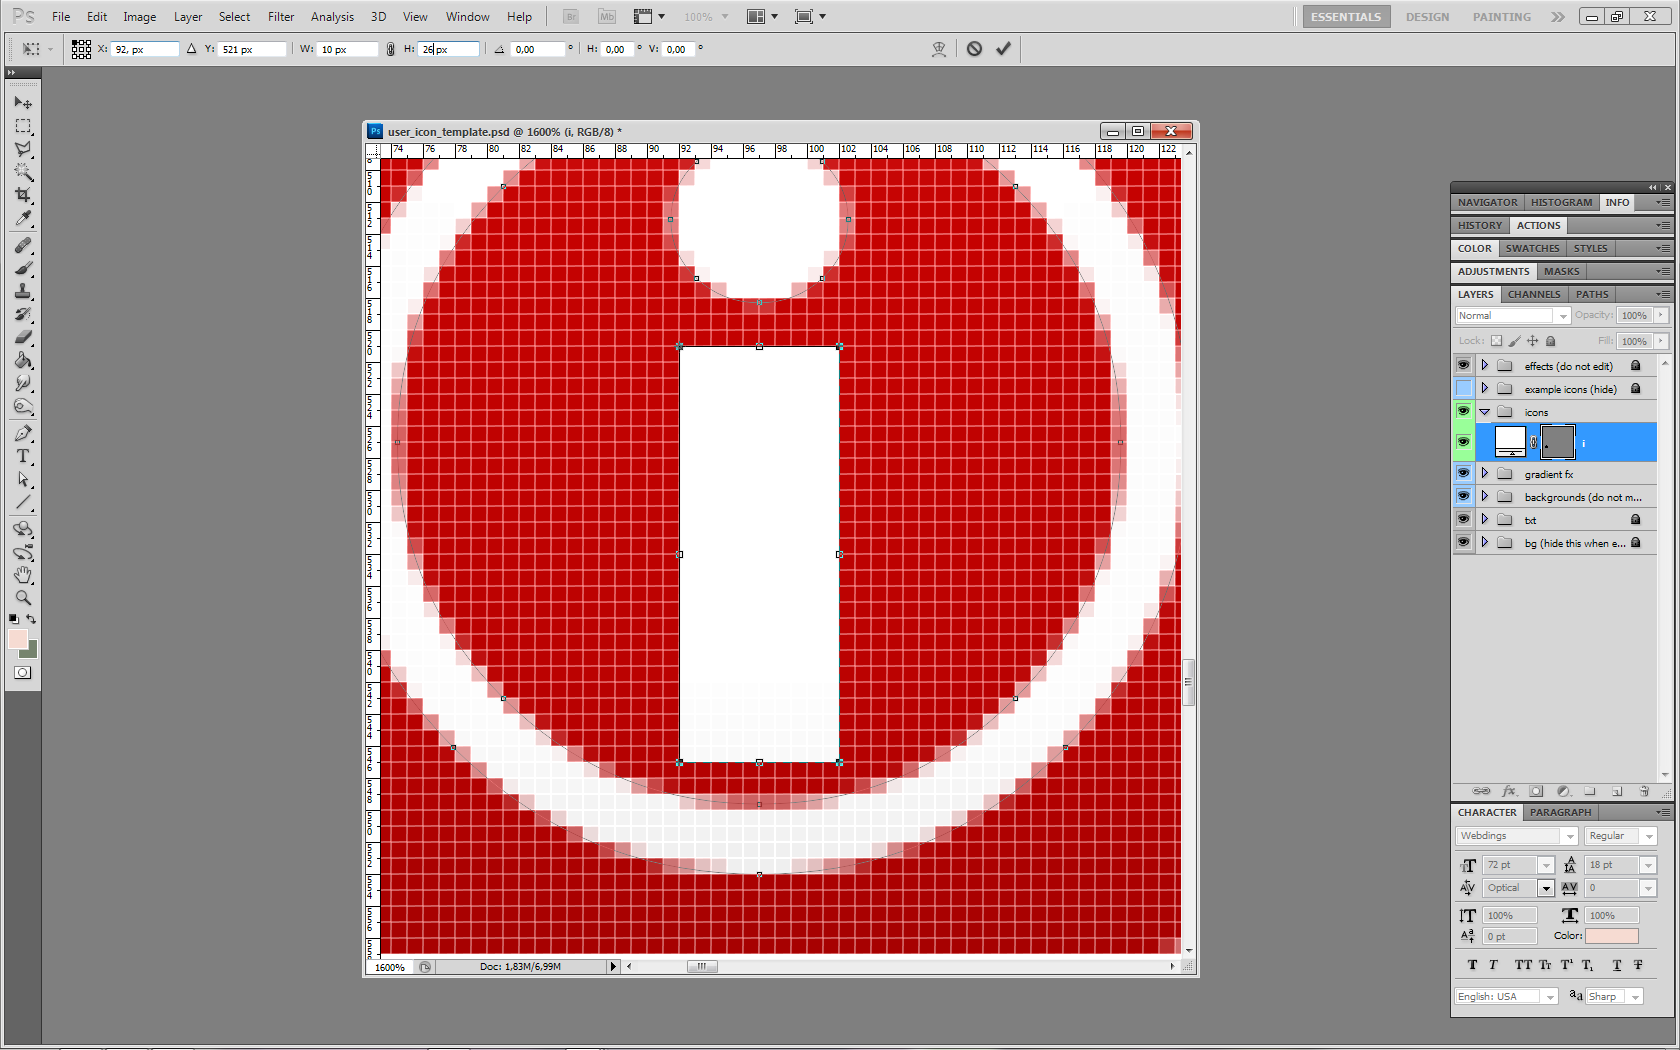The image size is (1680, 1050).
Task: Select the Polygonal Lasso tool
Action: click(23, 149)
